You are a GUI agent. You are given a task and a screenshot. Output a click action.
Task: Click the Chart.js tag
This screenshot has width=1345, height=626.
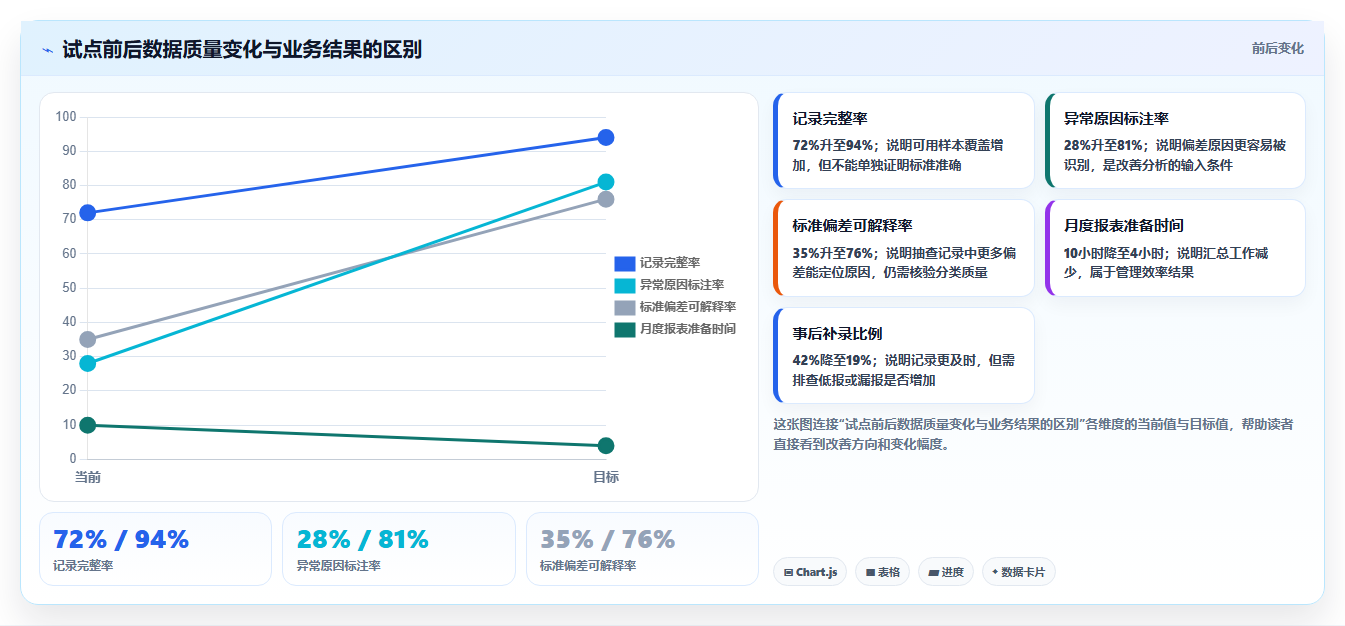[811, 572]
